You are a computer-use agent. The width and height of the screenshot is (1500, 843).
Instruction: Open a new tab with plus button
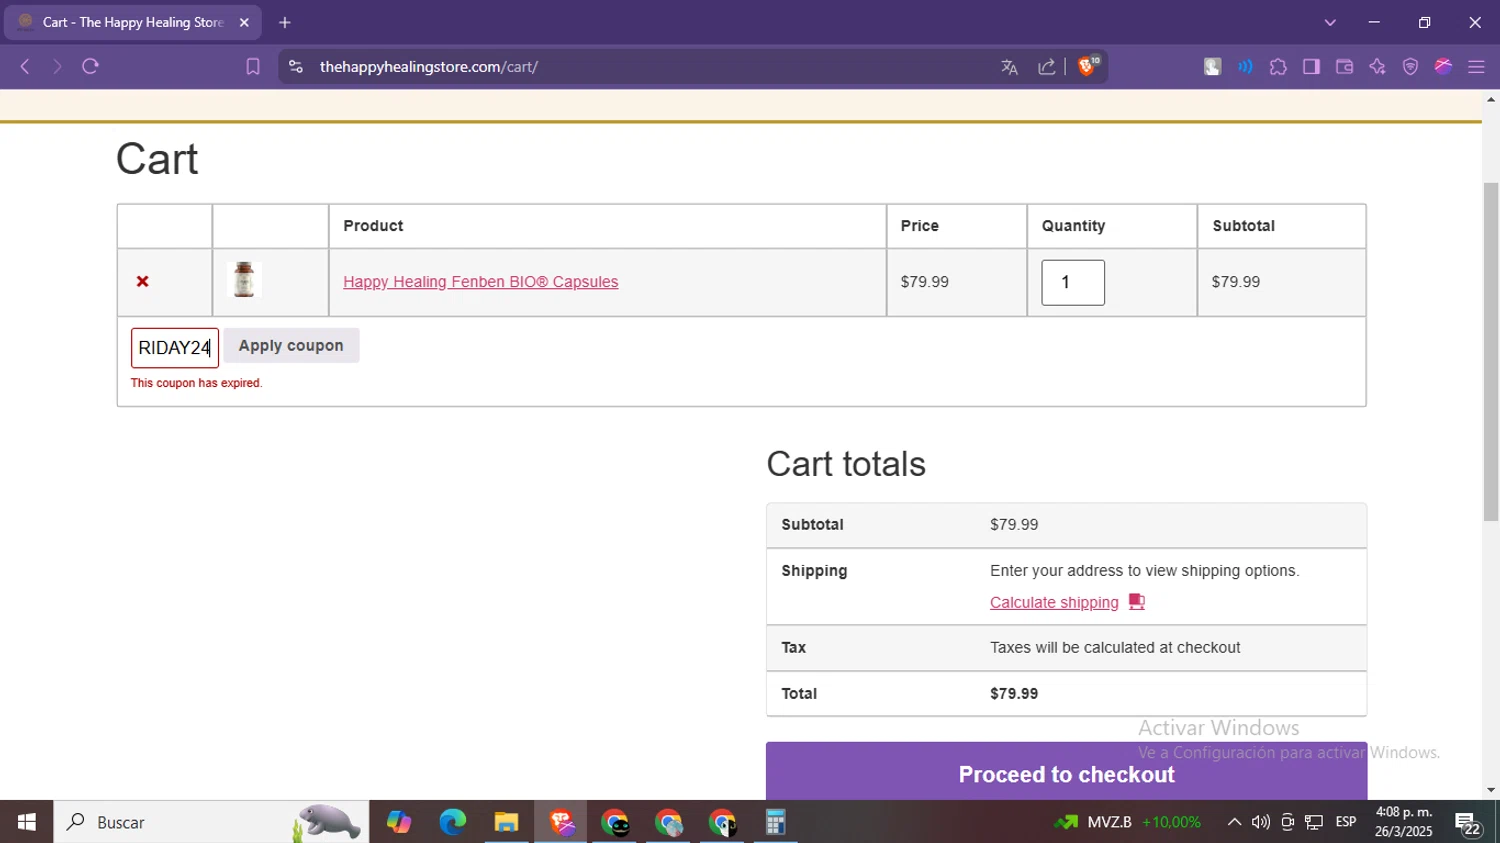click(x=285, y=22)
